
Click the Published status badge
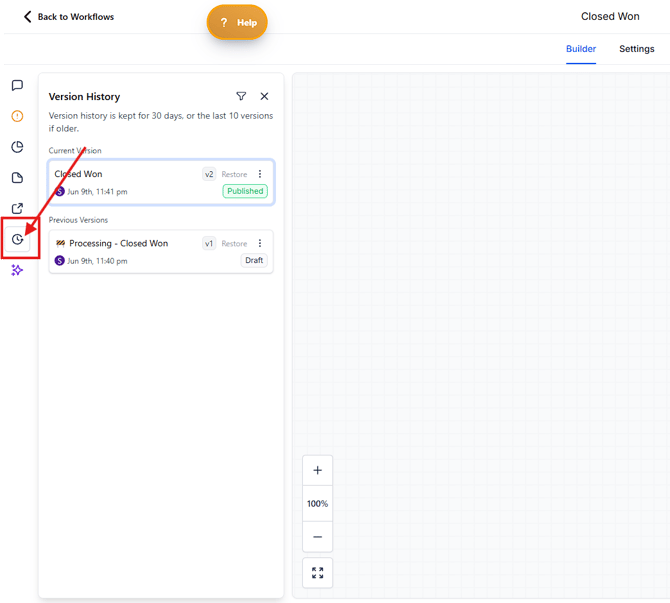[245, 191]
